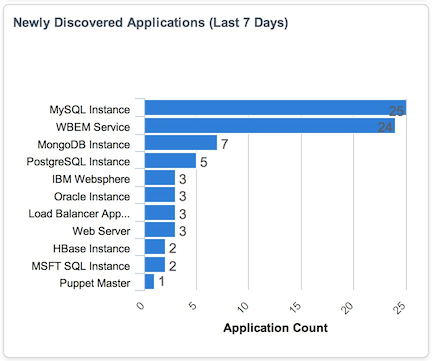The width and height of the screenshot is (432, 361).
Task: Select the HBase Instance bar
Action: [x=155, y=247]
